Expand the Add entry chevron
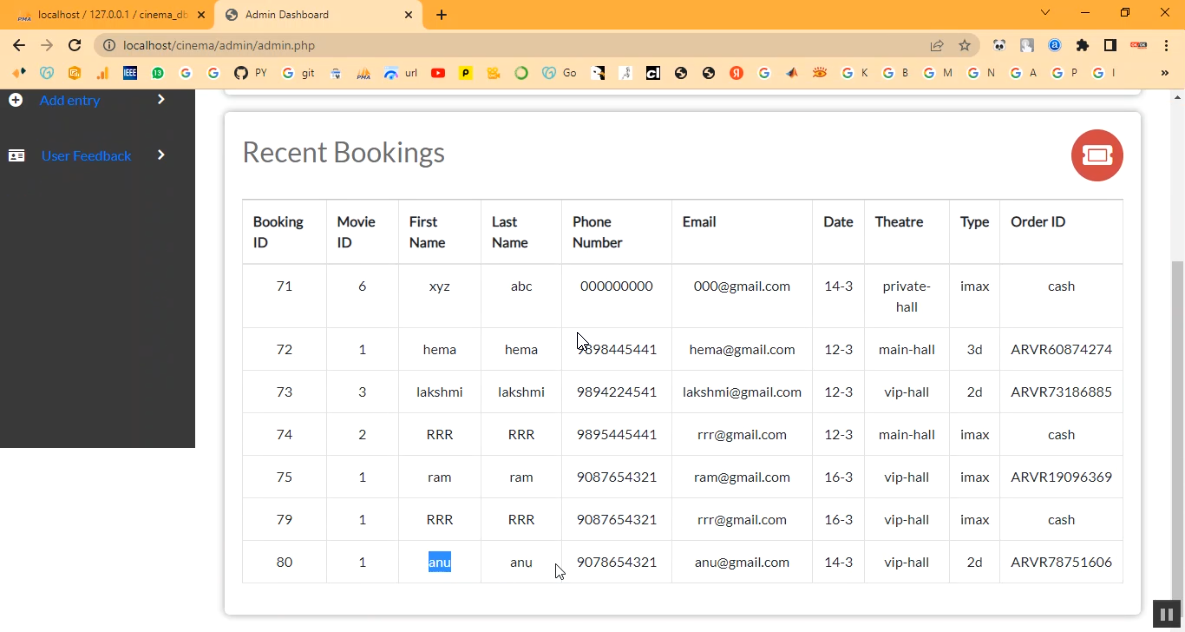The height and width of the screenshot is (632, 1185). pos(161,99)
